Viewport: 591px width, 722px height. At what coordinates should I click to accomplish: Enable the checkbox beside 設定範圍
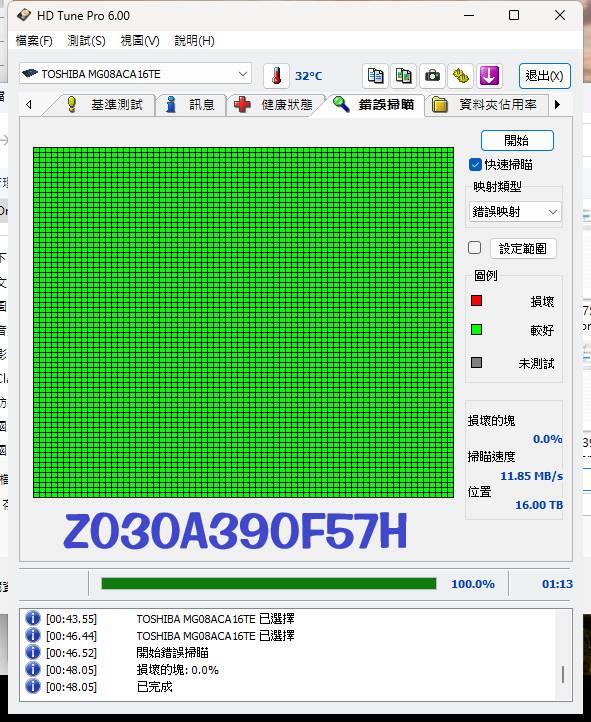point(475,248)
